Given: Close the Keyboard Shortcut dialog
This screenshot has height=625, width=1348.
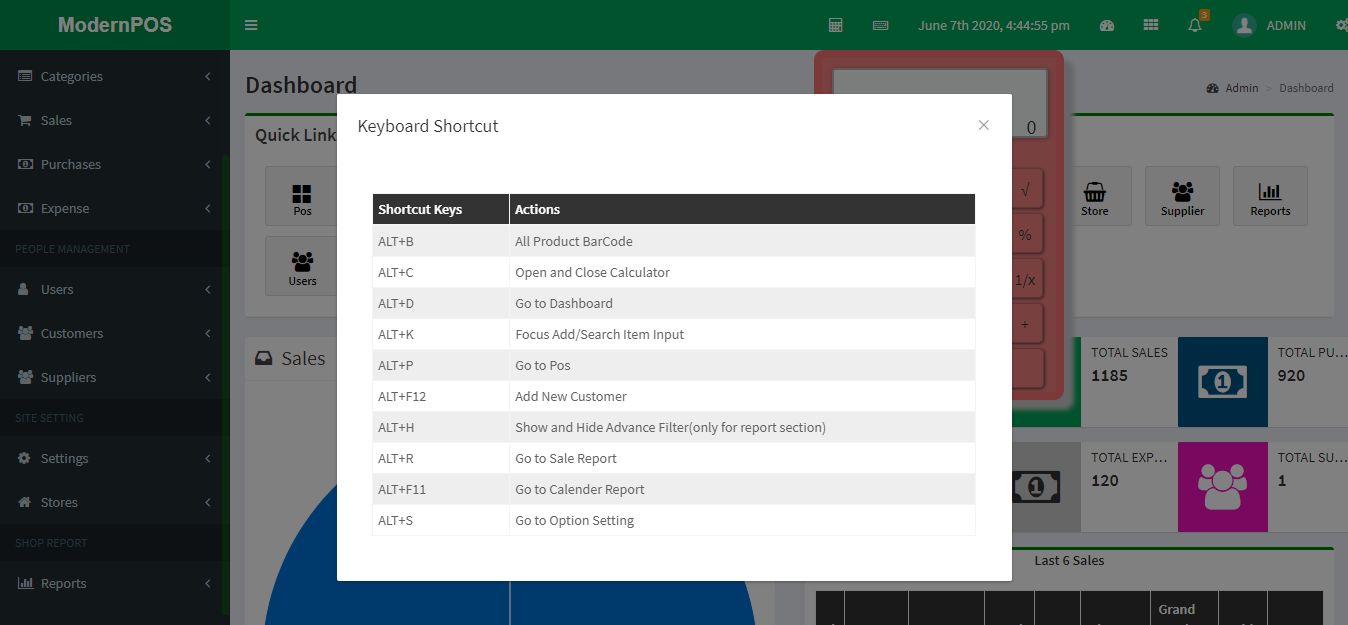Looking at the screenshot, I should 983,125.
